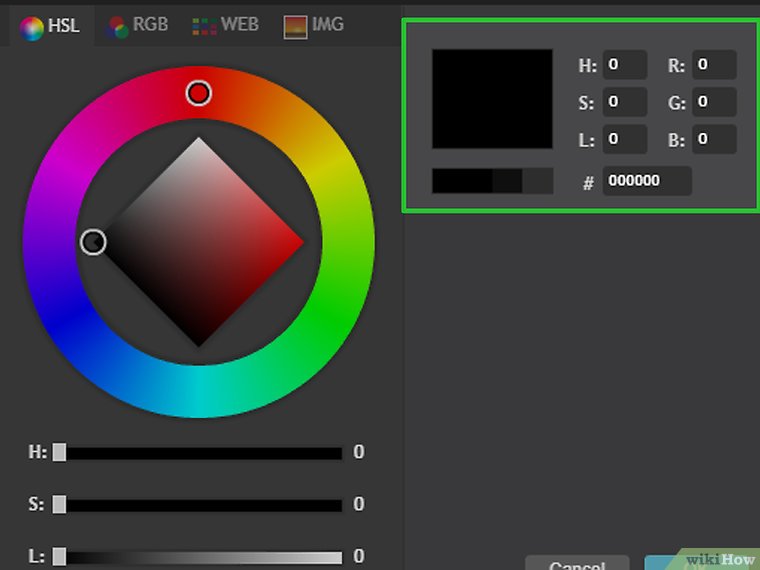Viewport: 760px width, 570px height.
Task: Click the B value input field
Action: 714,139
